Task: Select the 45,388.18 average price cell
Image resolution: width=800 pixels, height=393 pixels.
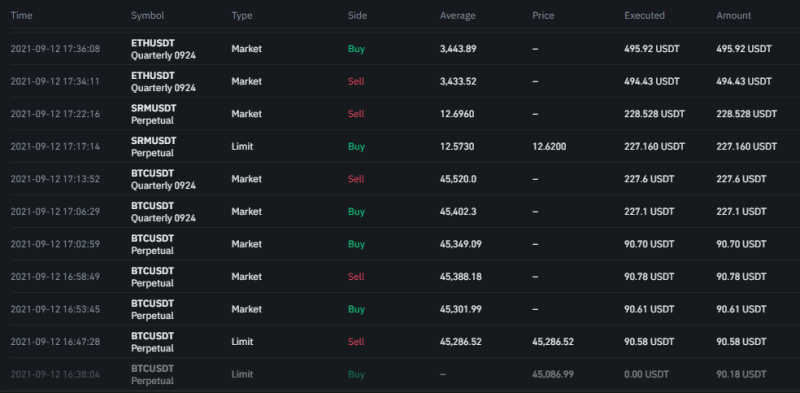Action: click(461, 277)
